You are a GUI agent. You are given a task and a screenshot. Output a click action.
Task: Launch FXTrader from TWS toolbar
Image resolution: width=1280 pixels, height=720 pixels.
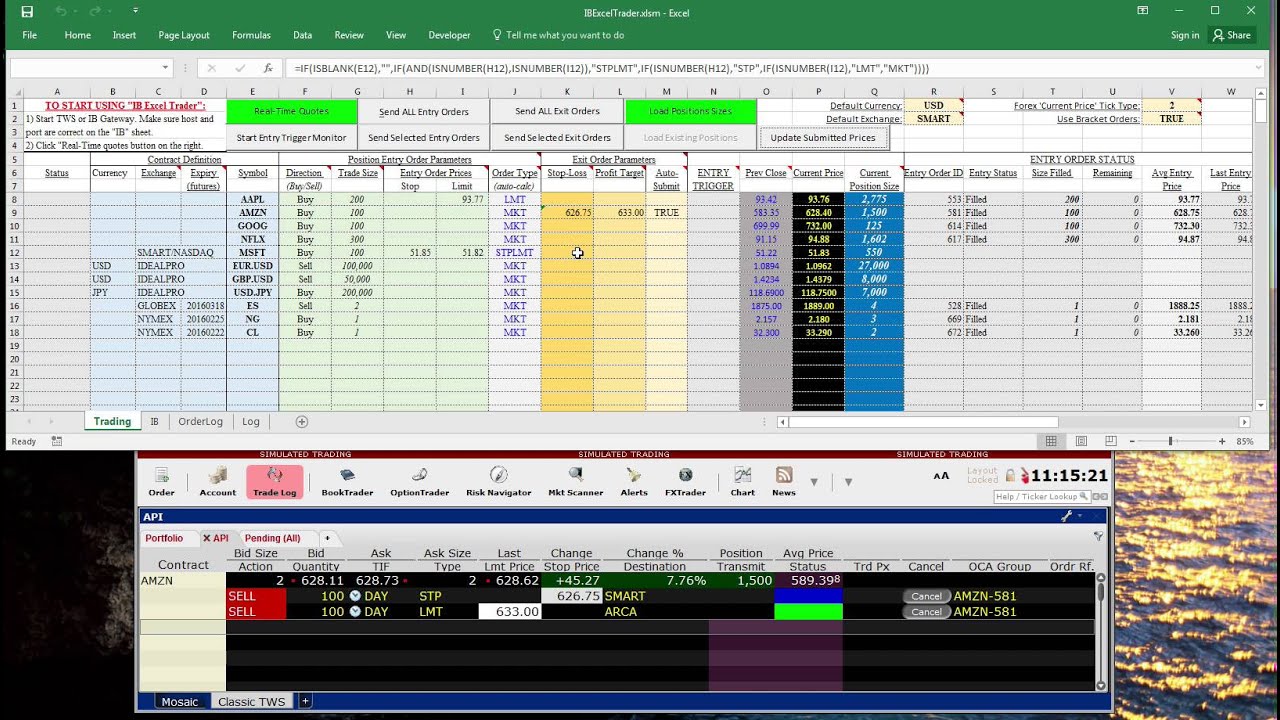click(x=685, y=482)
